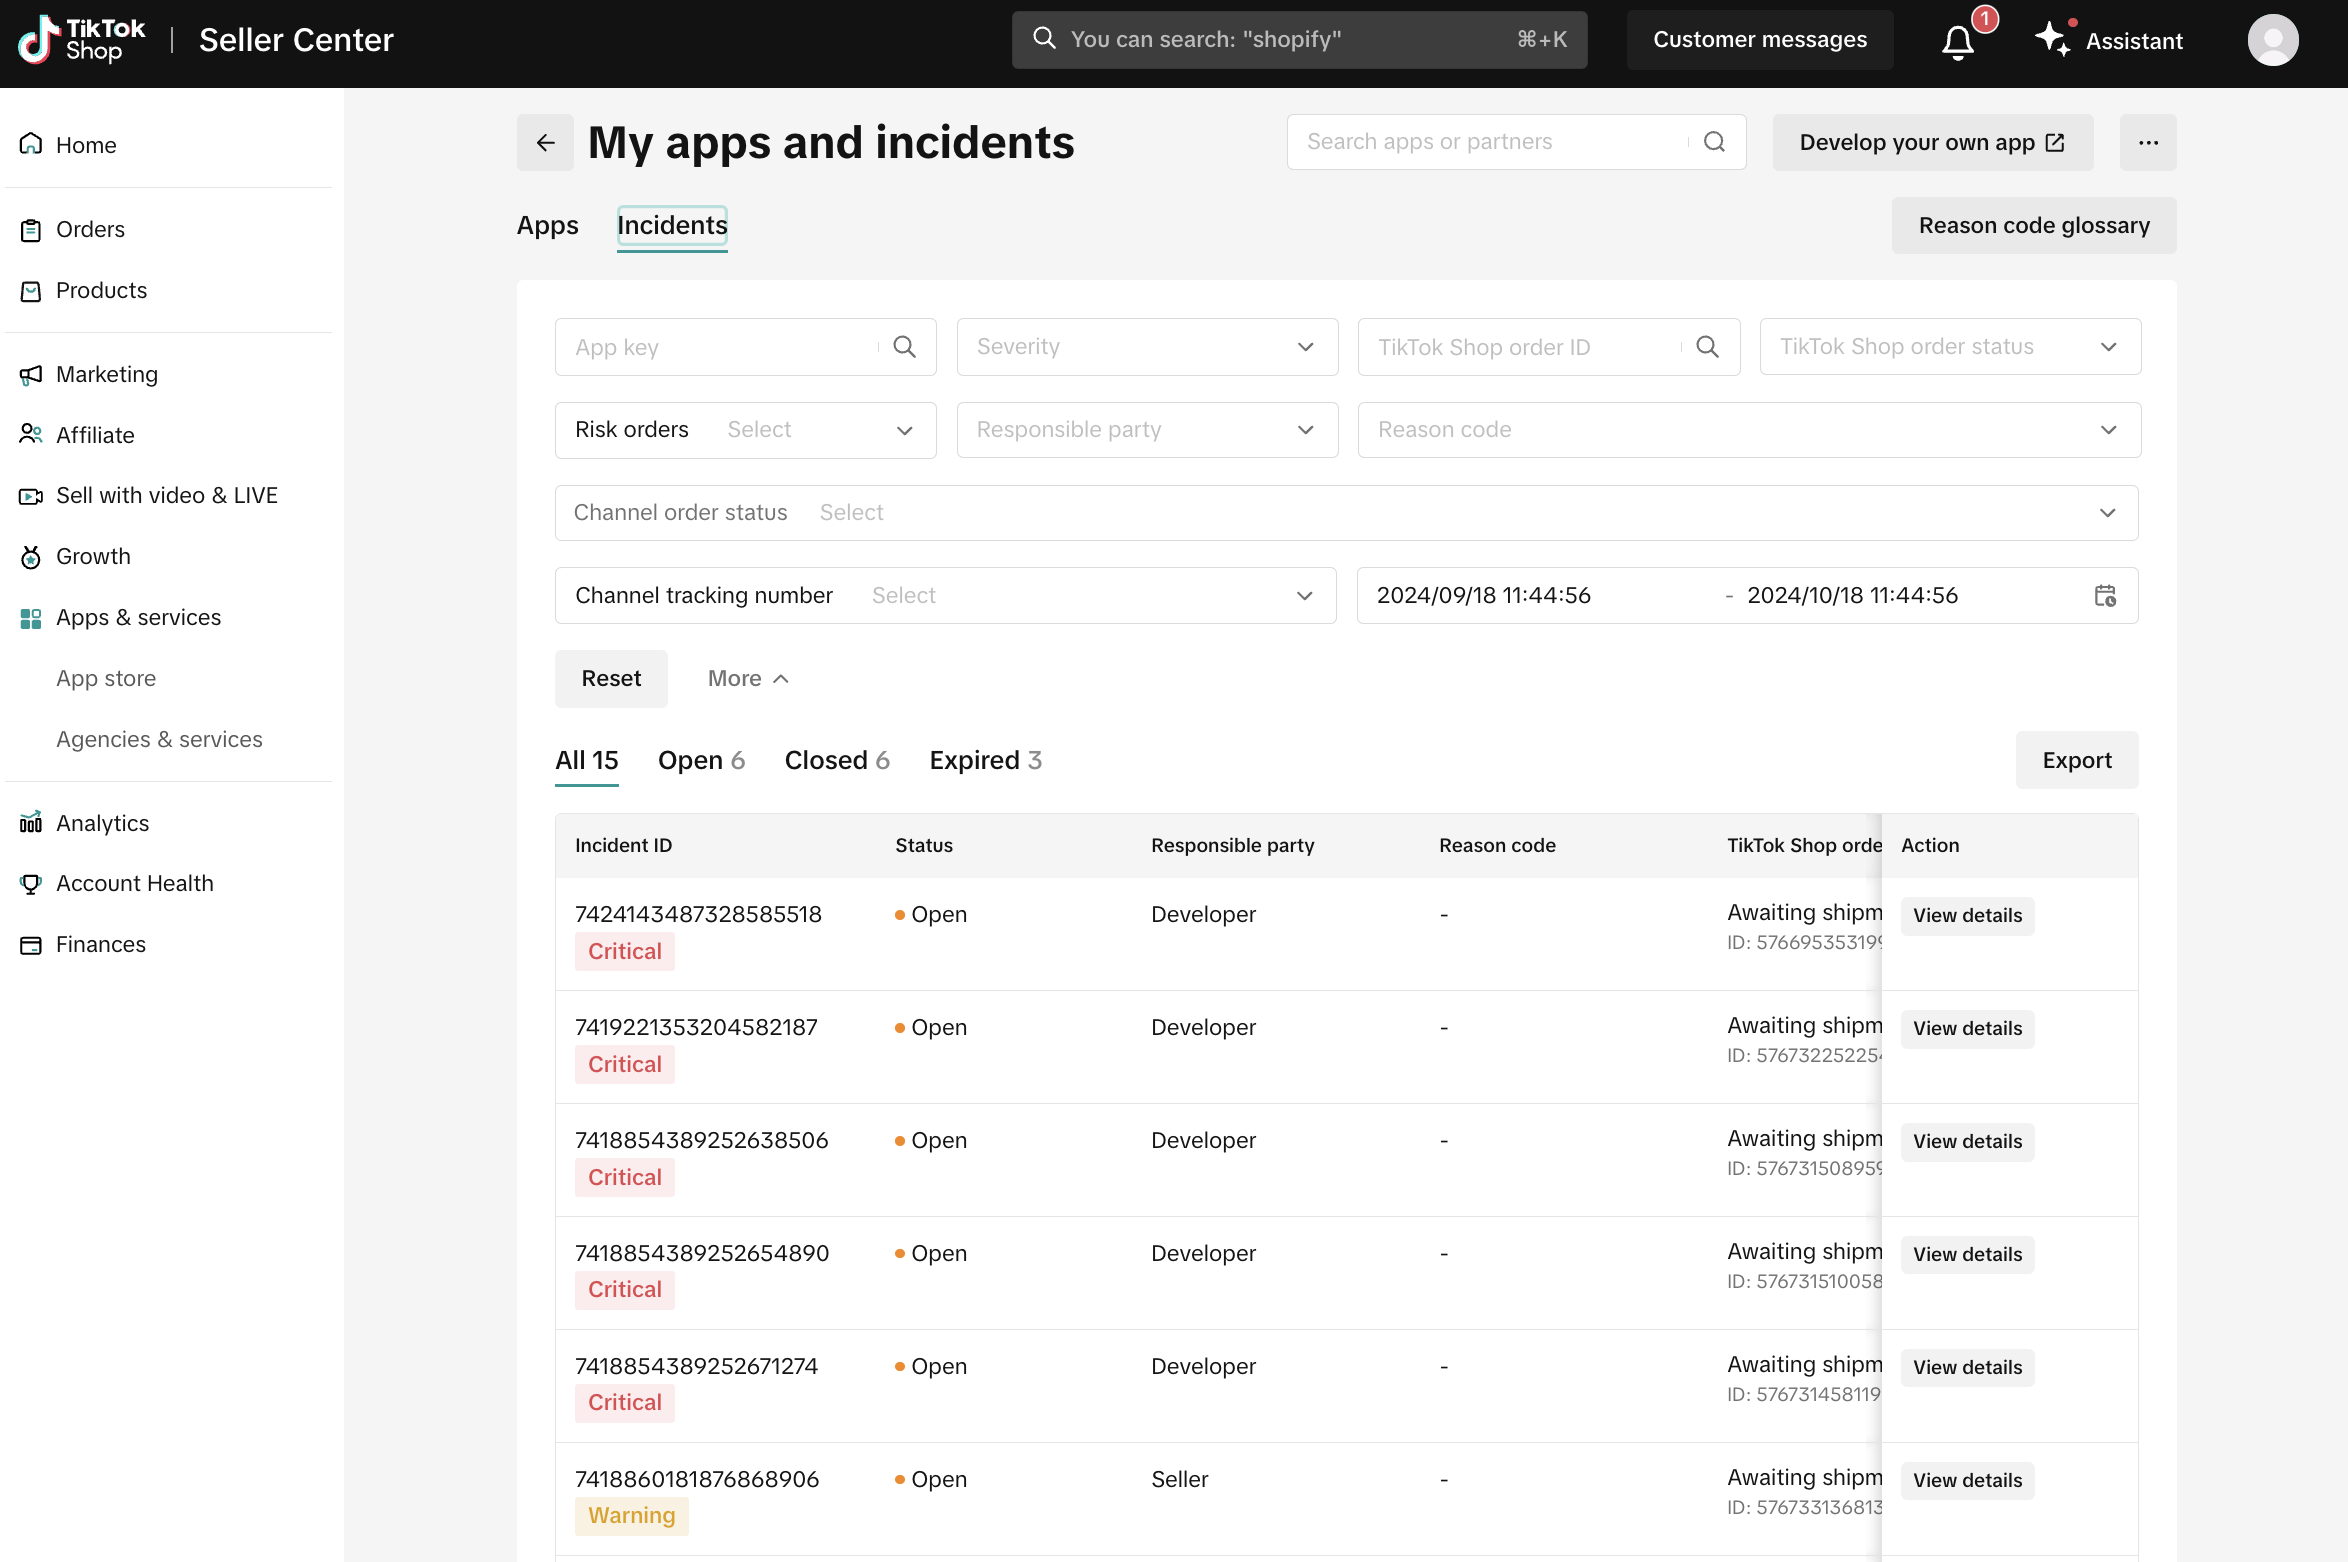Screen dimensions: 2348x1562
Task: Open the Assistant sparkle icon
Action: (x=2052, y=40)
